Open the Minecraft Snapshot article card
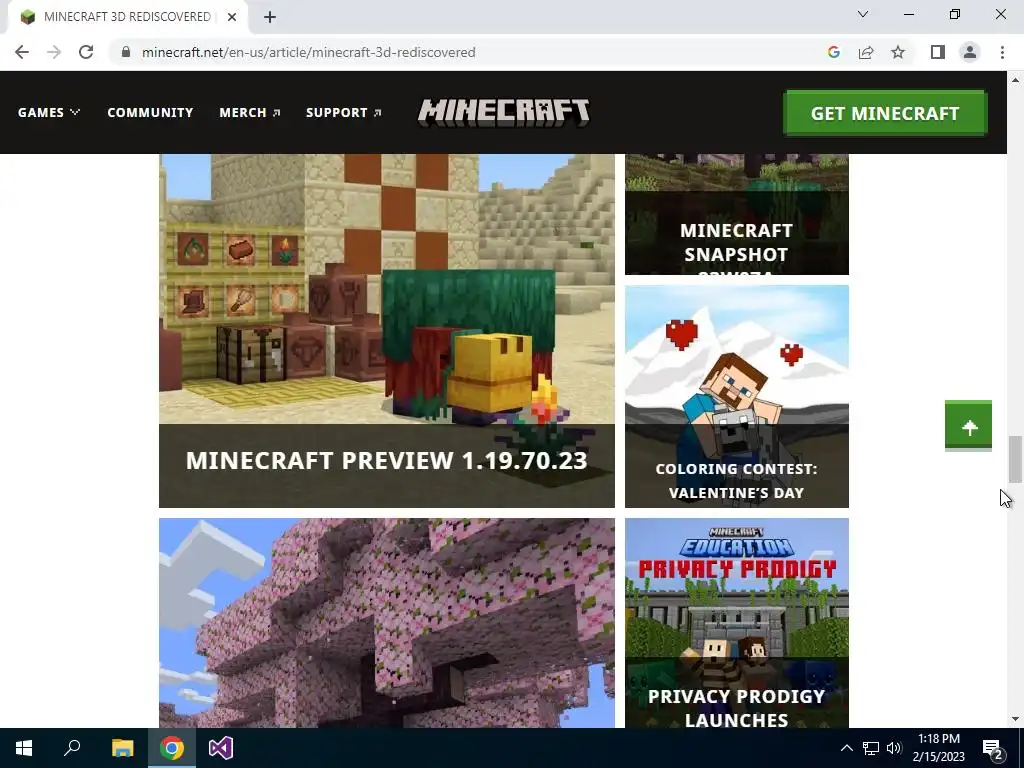Screen dimensions: 1024x768 click(x=737, y=214)
